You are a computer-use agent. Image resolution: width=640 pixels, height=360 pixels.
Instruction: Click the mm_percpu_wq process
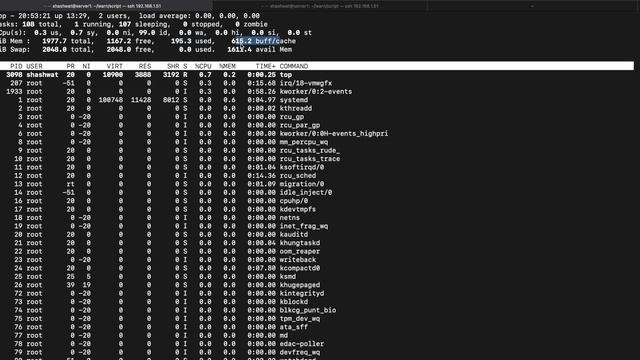(304, 142)
